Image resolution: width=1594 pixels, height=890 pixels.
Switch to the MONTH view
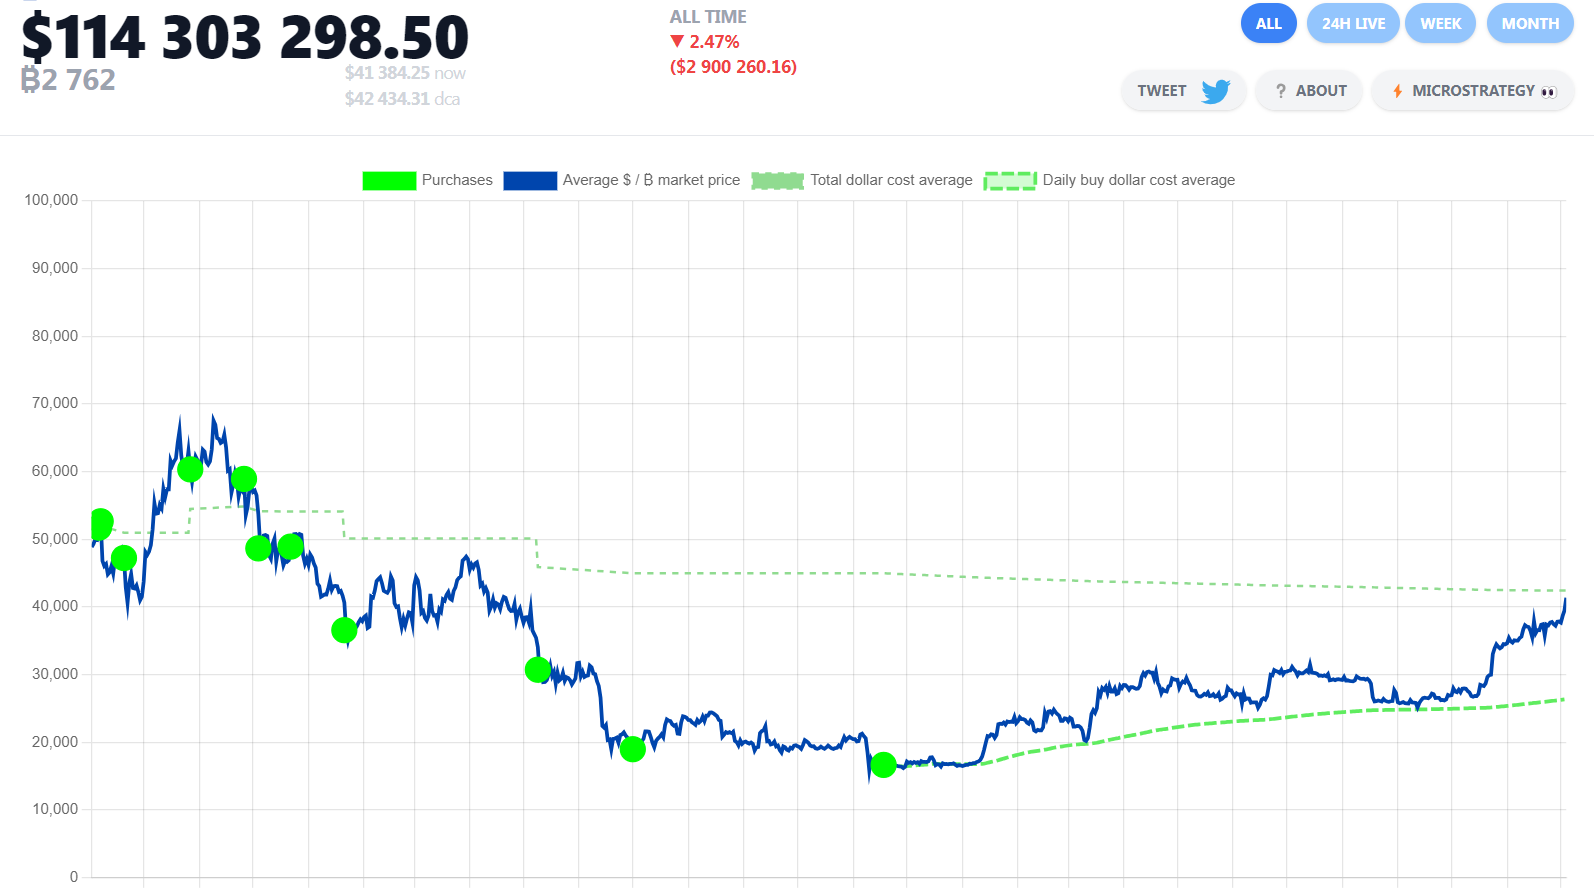coord(1529,24)
